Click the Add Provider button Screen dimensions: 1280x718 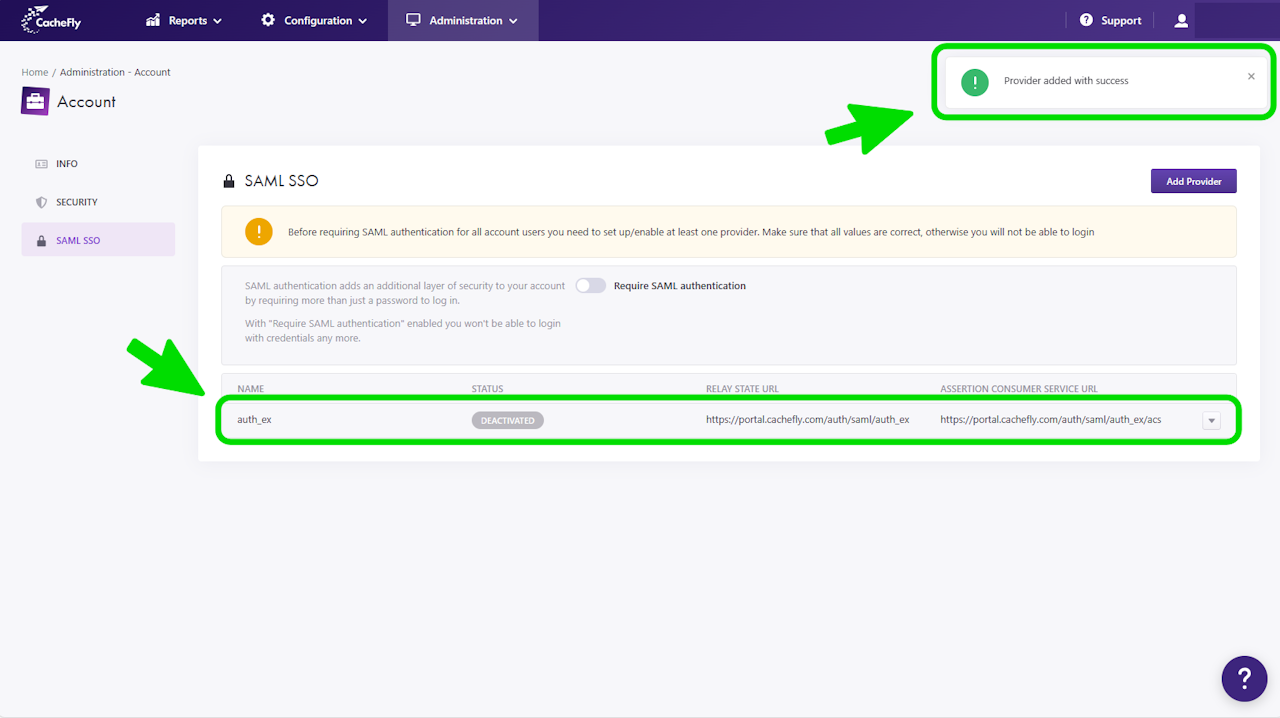click(x=1193, y=181)
